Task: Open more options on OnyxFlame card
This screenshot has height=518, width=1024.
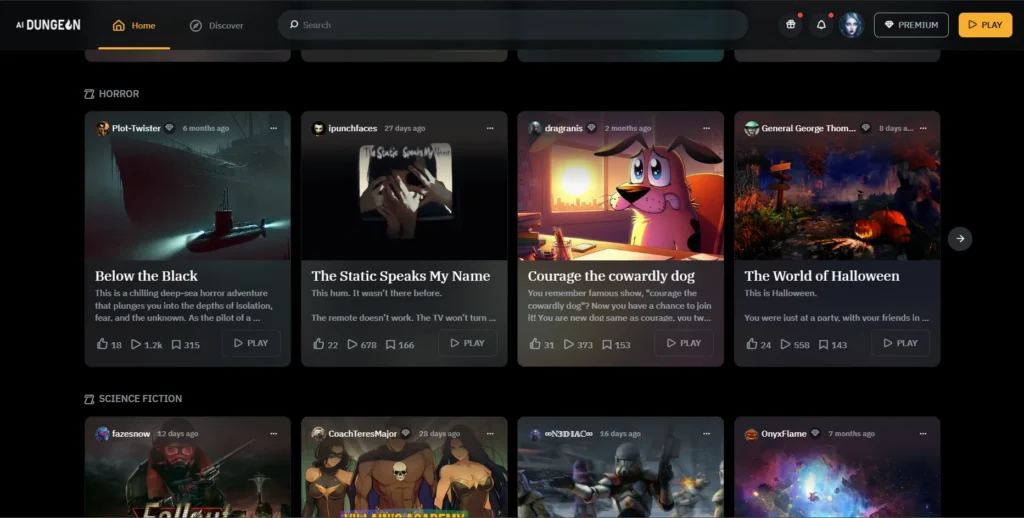Action: click(923, 433)
